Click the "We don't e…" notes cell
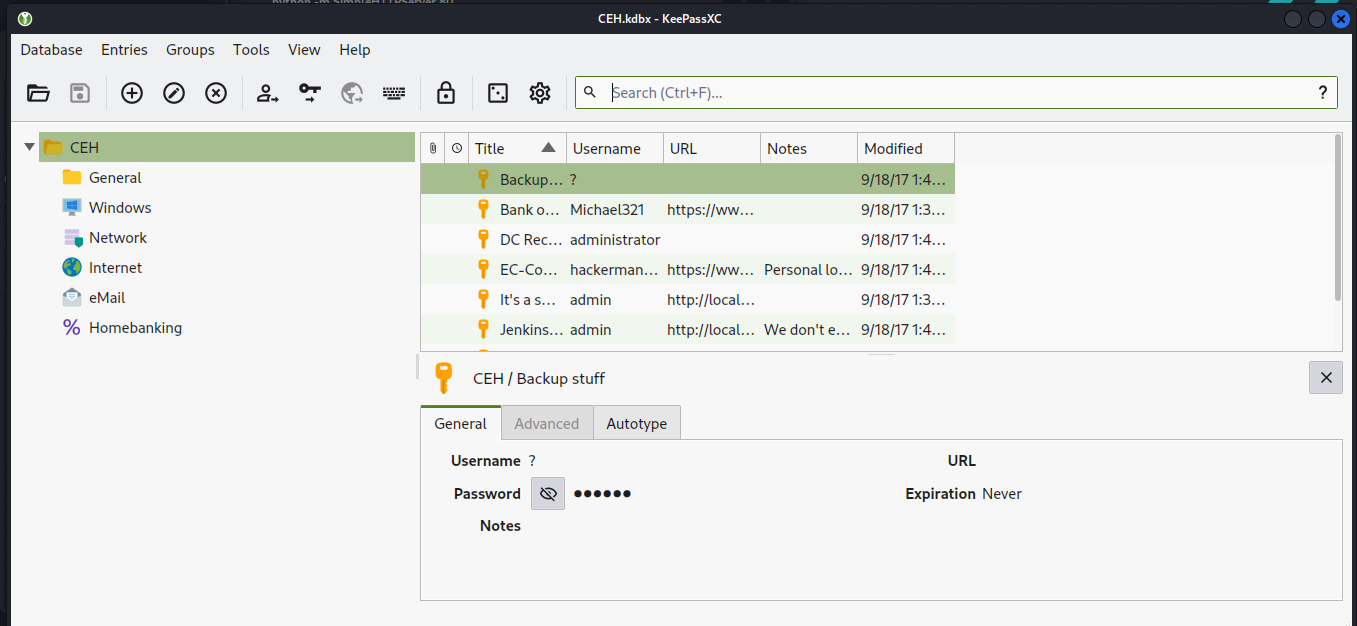This screenshot has width=1357, height=626. pyautogui.click(x=808, y=329)
